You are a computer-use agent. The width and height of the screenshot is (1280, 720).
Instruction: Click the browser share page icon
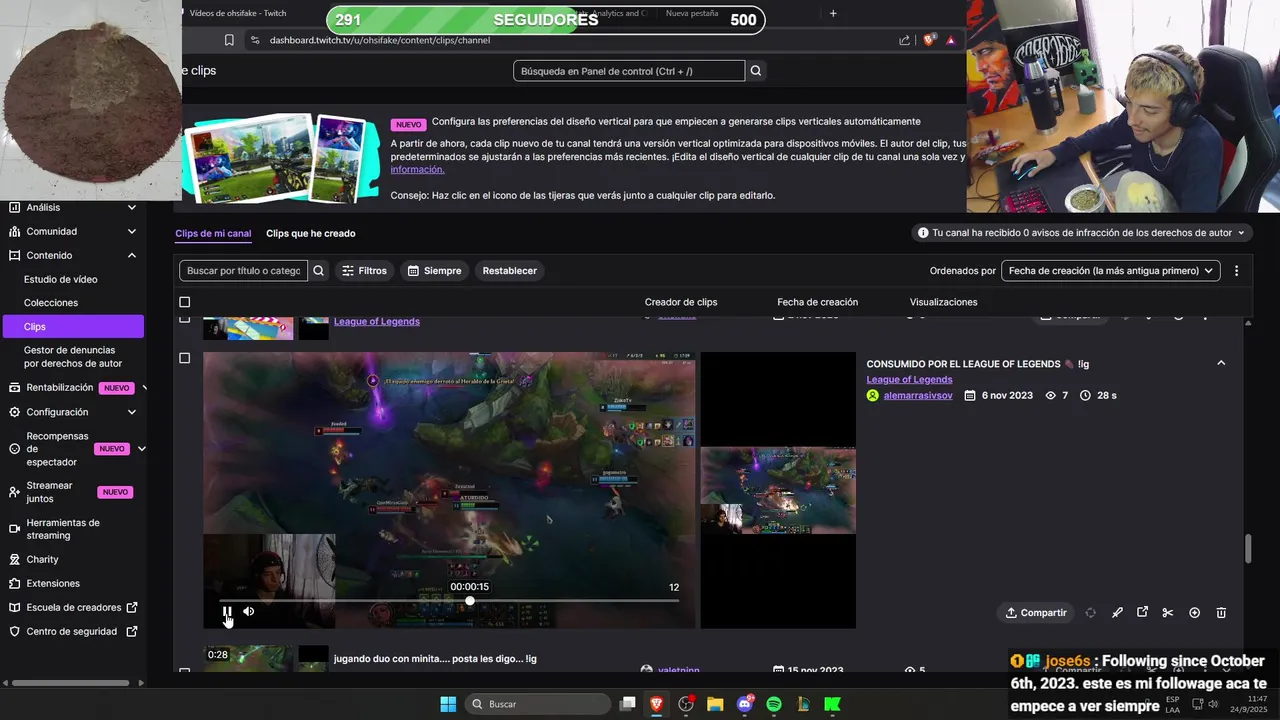pyautogui.click(x=904, y=40)
